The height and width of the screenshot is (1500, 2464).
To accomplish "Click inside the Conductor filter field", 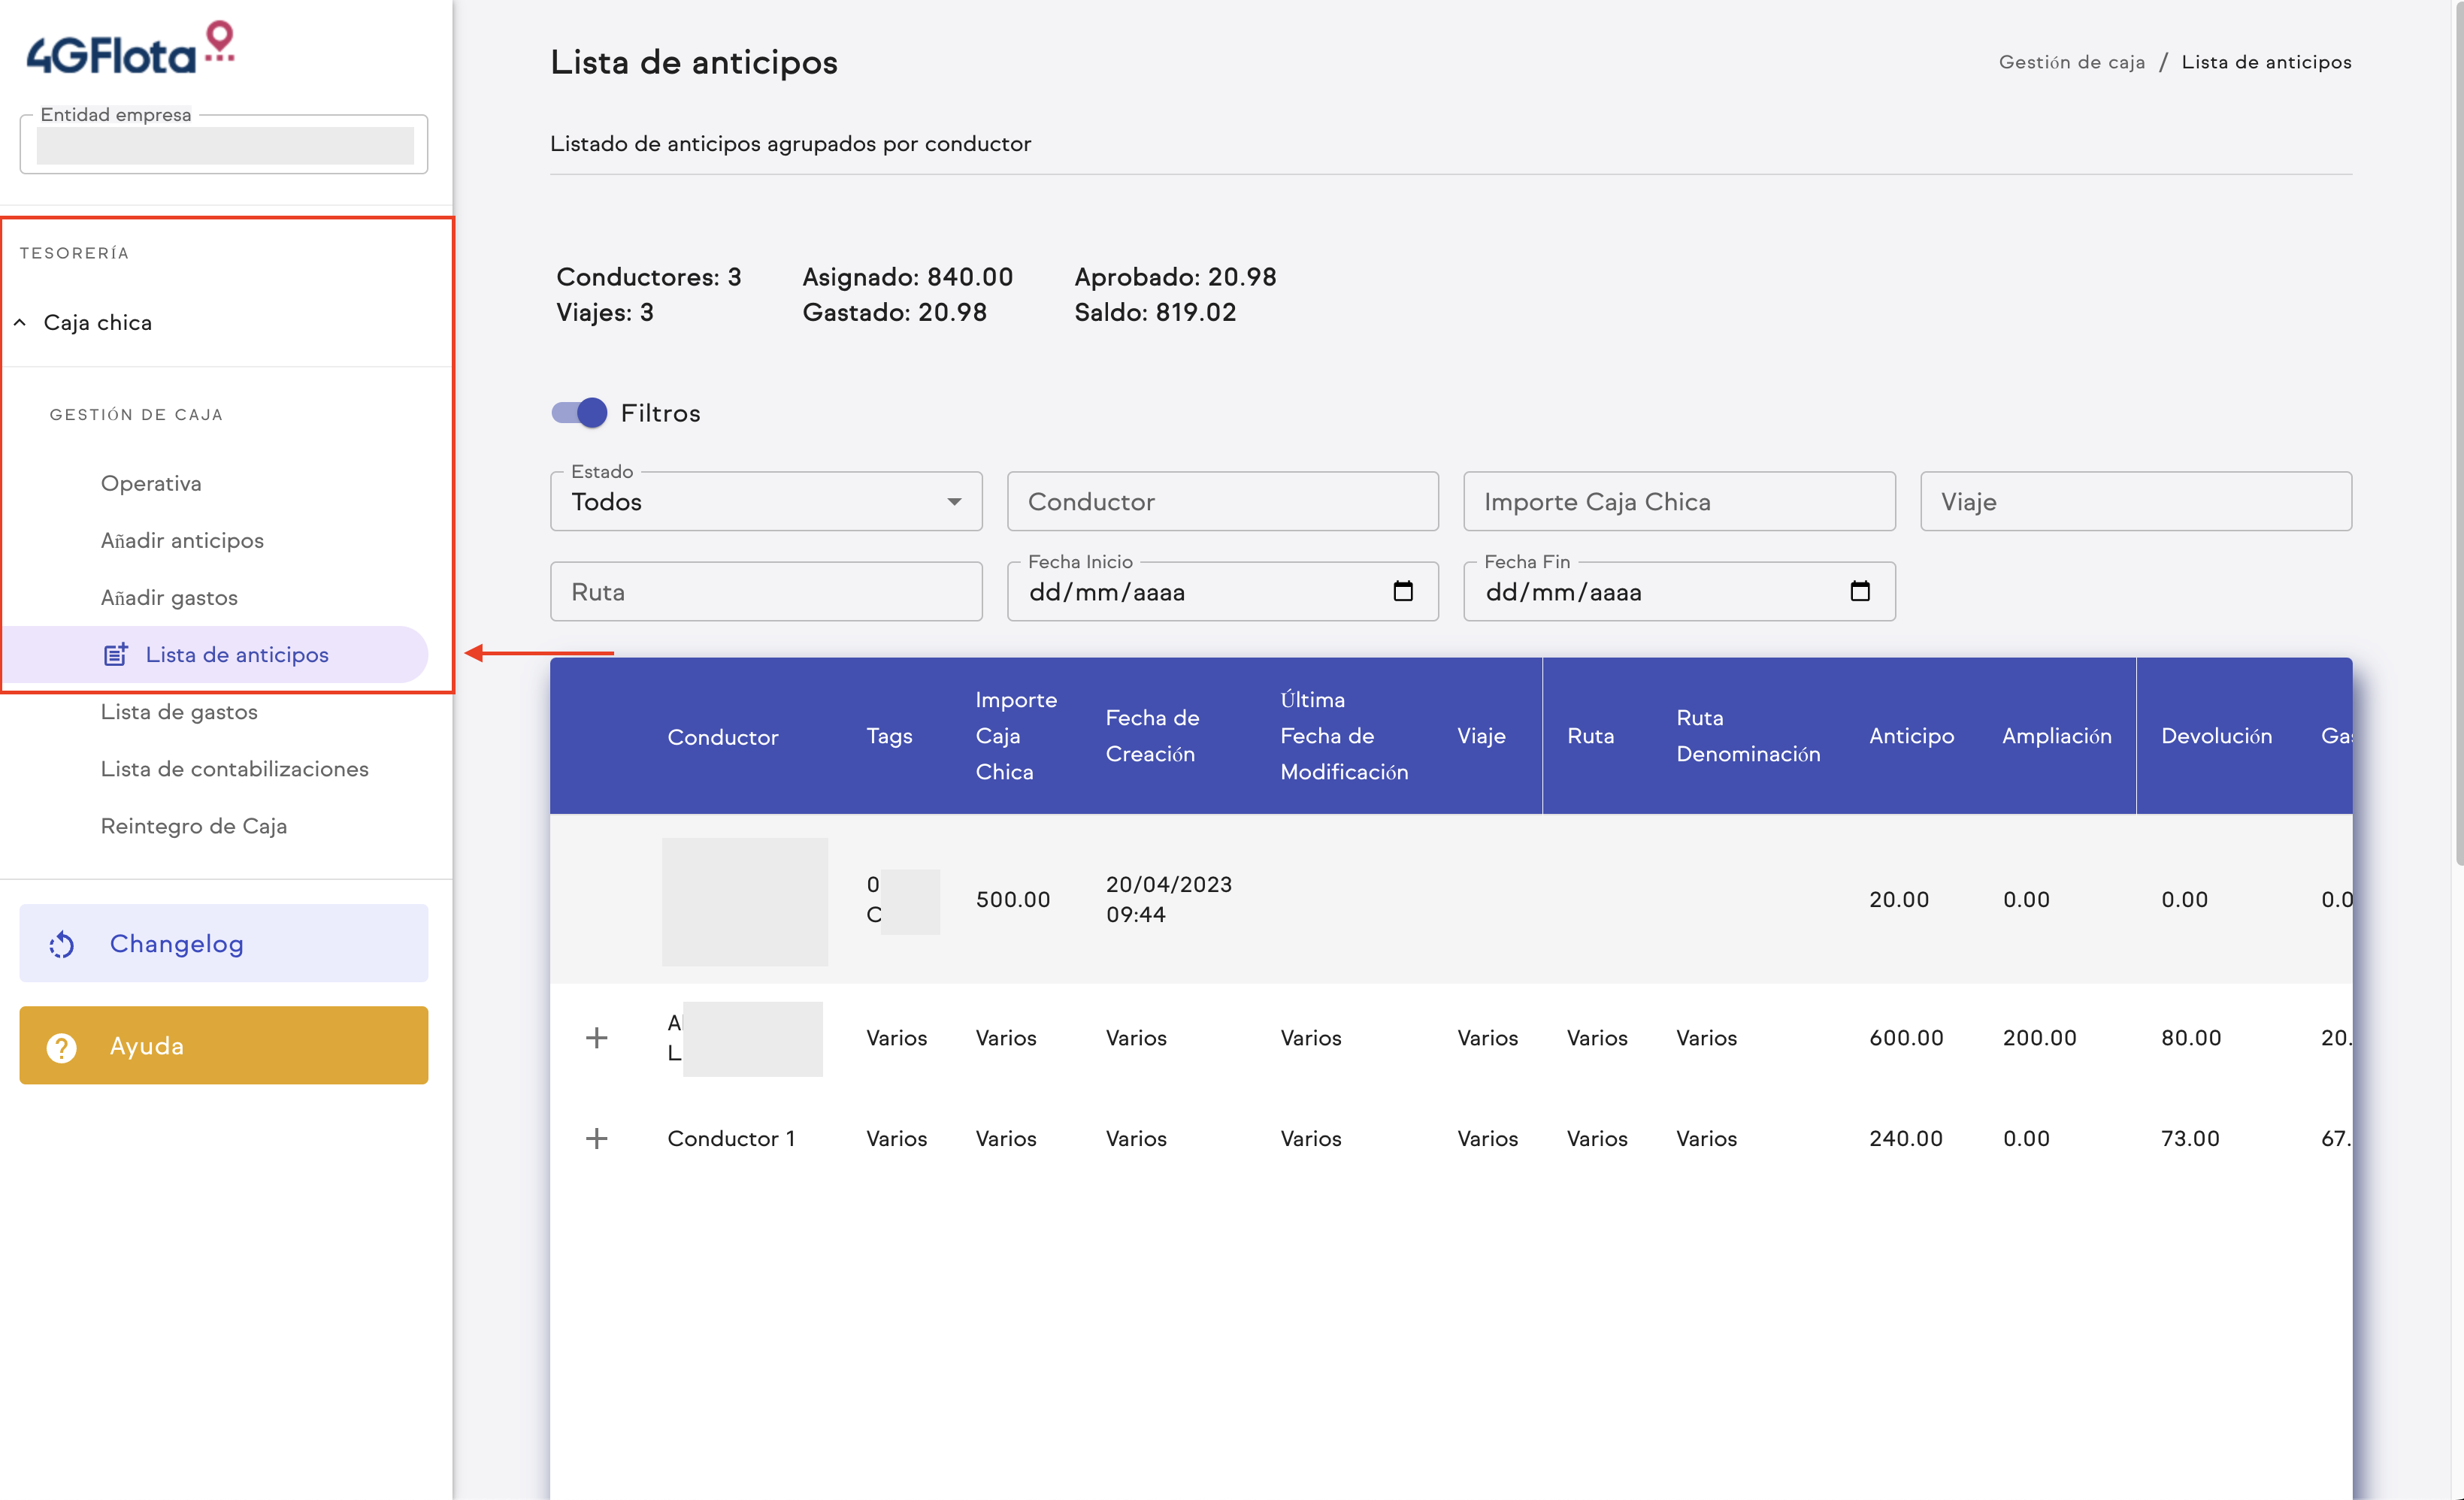I will (x=1221, y=501).
